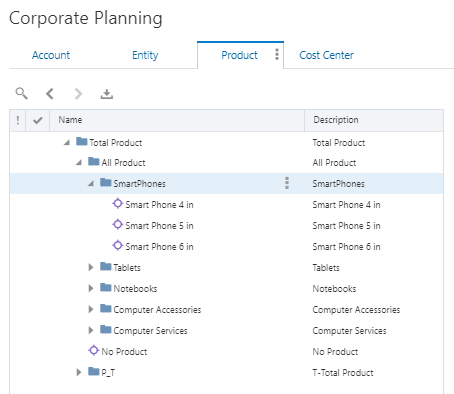Select the Tablets tree name
The width and height of the screenshot is (454, 394).
click(x=127, y=268)
